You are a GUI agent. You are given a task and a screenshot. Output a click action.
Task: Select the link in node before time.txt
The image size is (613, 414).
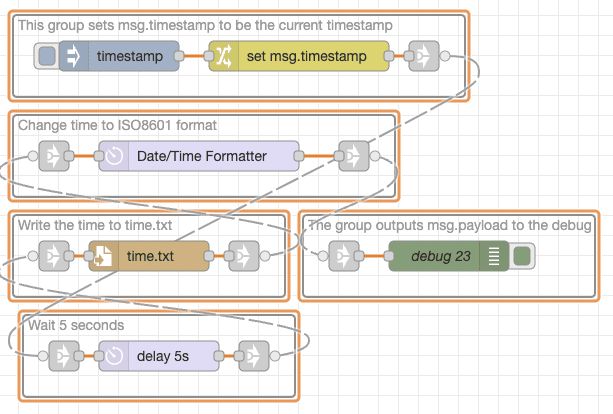tap(54, 256)
